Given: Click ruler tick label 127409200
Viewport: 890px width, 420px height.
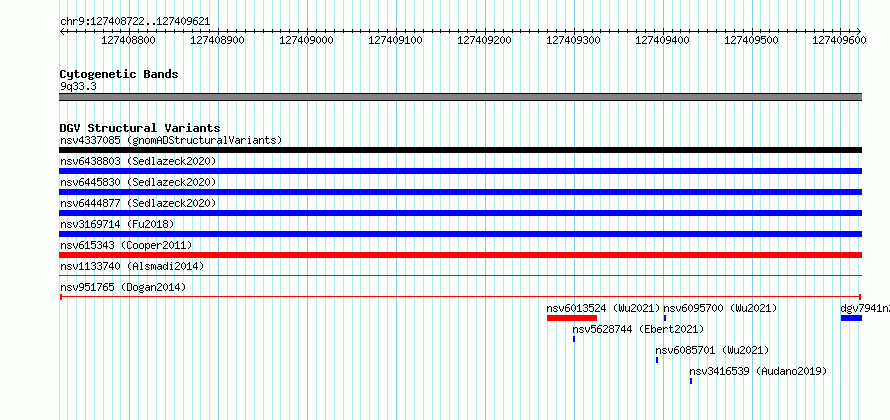Looking at the screenshot, I should [x=484, y=40].
